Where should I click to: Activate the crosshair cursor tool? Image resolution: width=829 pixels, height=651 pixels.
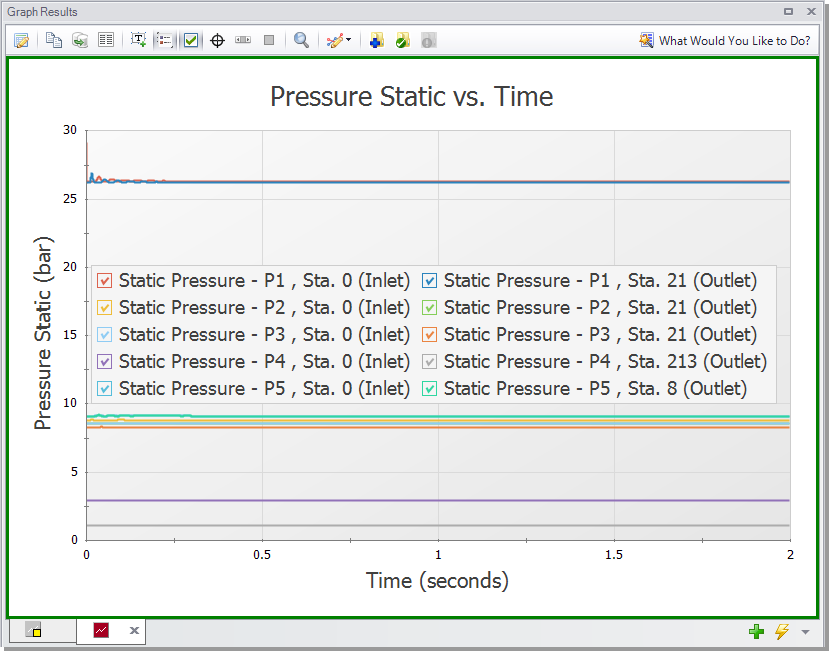(217, 40)
